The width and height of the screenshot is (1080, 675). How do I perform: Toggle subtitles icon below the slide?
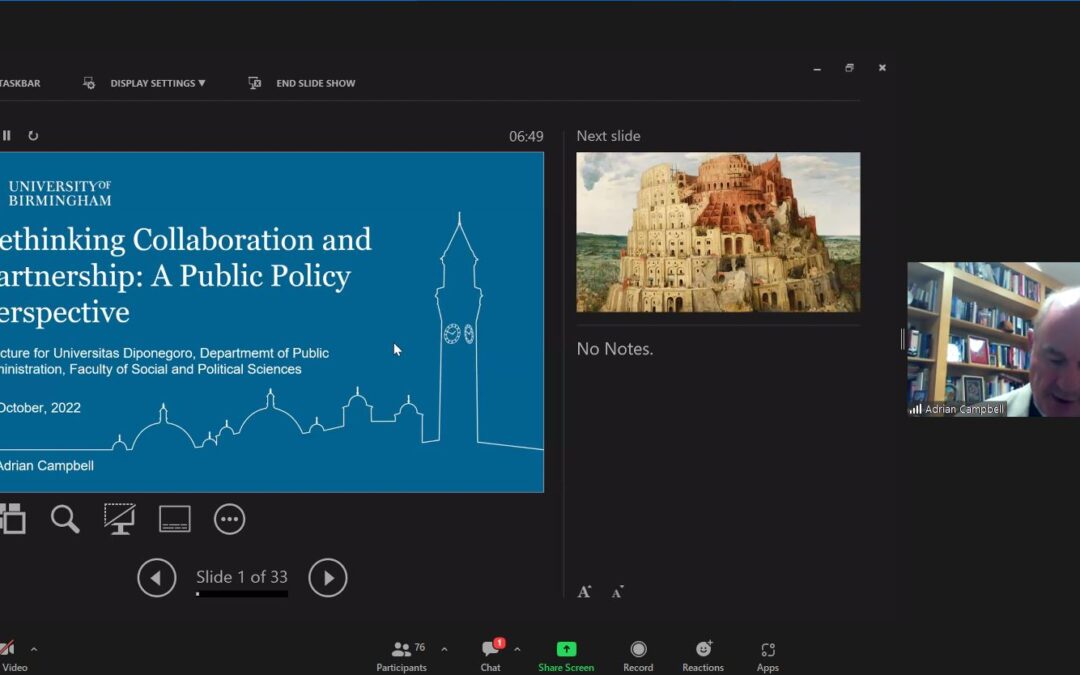[175, 519]
